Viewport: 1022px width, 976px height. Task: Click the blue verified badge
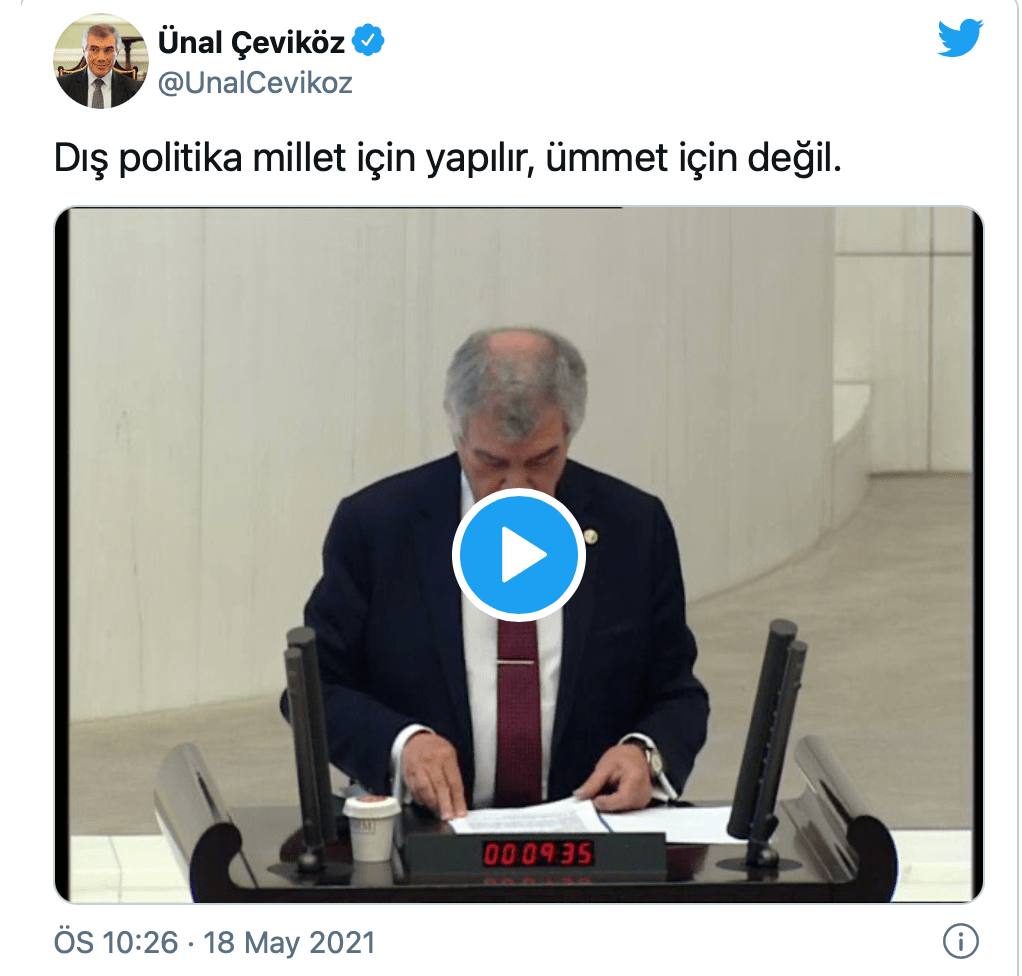[368, 40]
